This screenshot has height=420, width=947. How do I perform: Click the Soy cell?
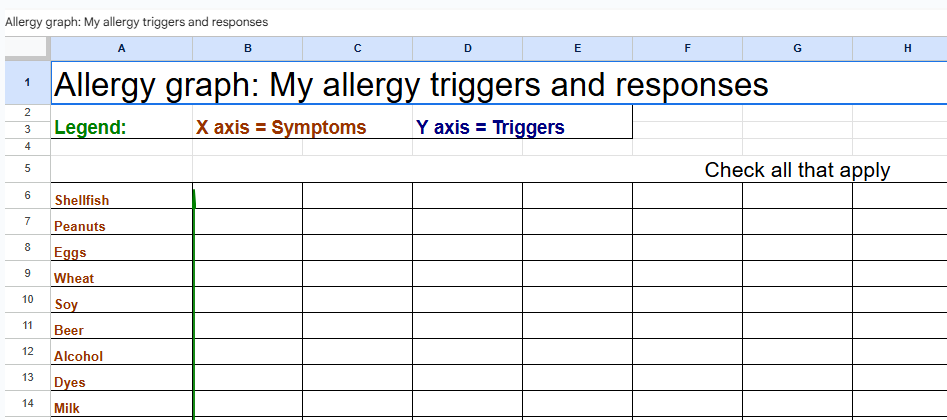66,304
